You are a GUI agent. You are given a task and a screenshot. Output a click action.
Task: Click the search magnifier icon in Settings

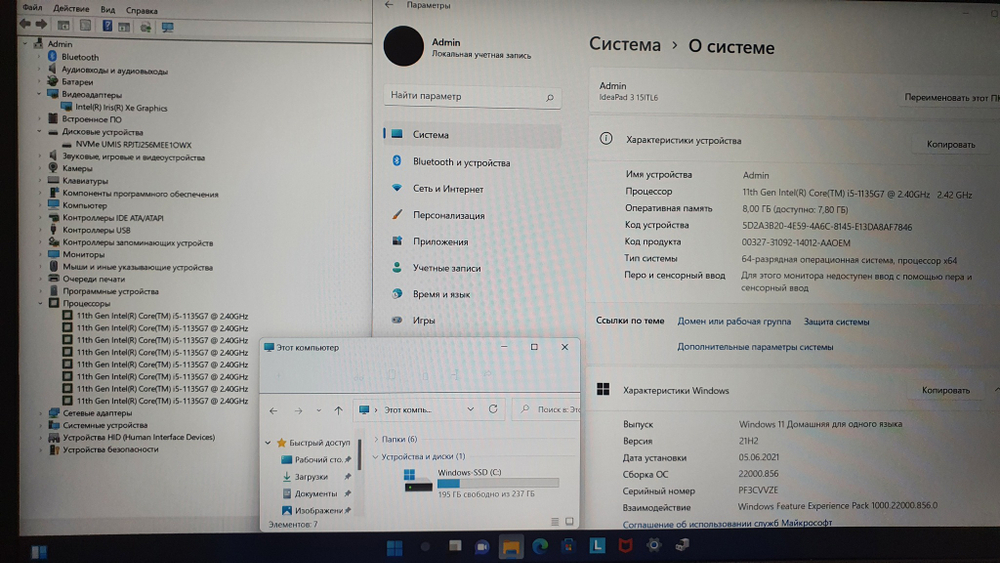(x=550, y=98)
